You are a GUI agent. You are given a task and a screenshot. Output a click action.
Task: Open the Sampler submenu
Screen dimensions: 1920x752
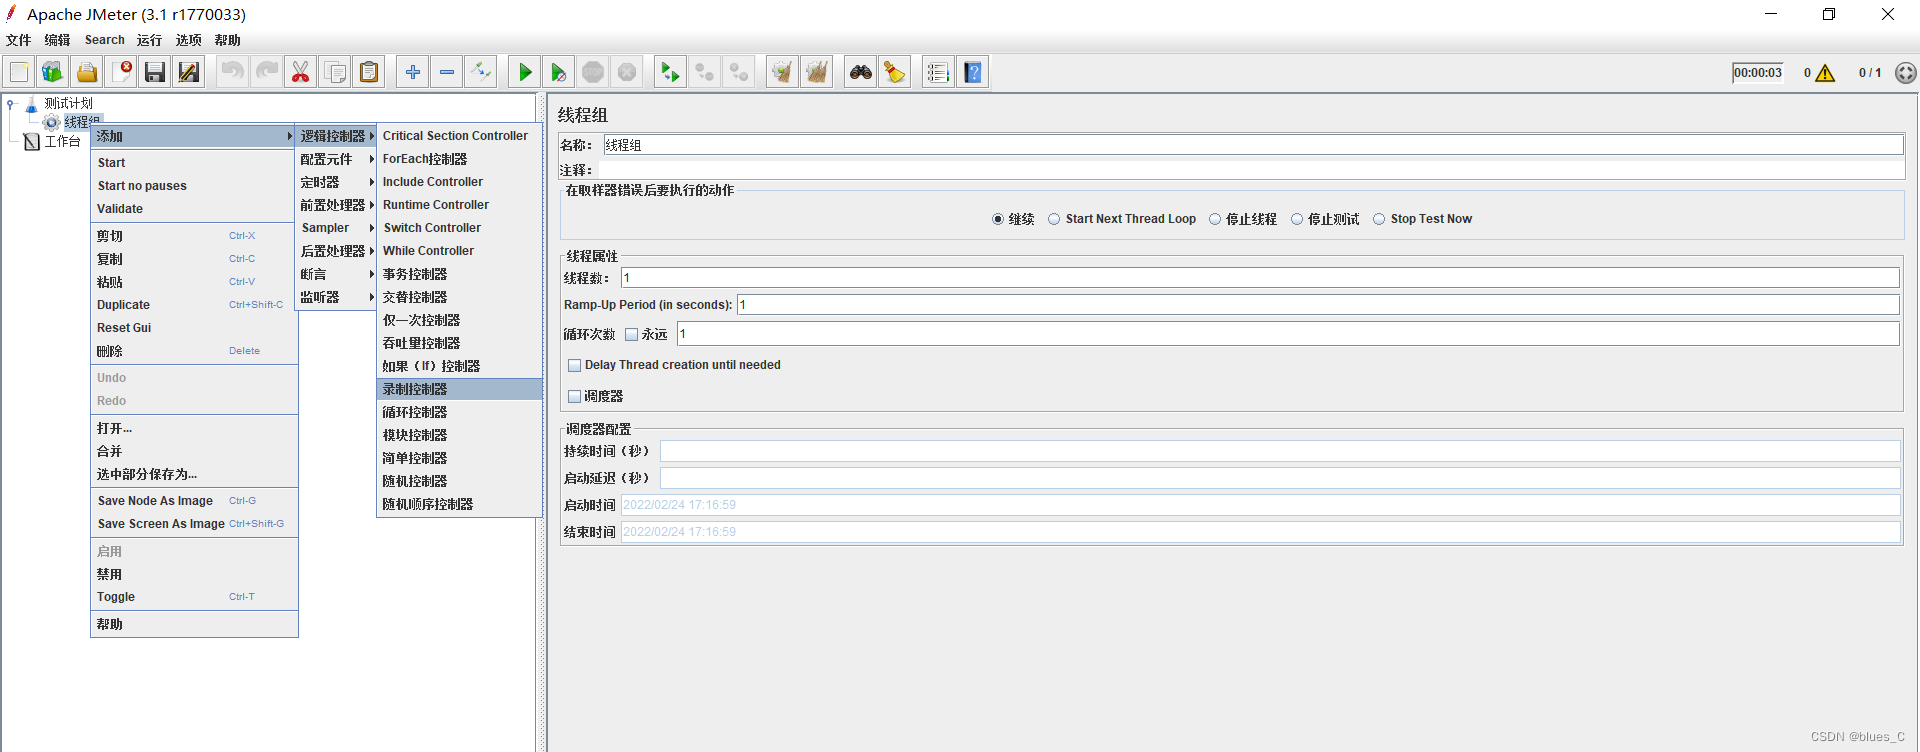[337, 228]
